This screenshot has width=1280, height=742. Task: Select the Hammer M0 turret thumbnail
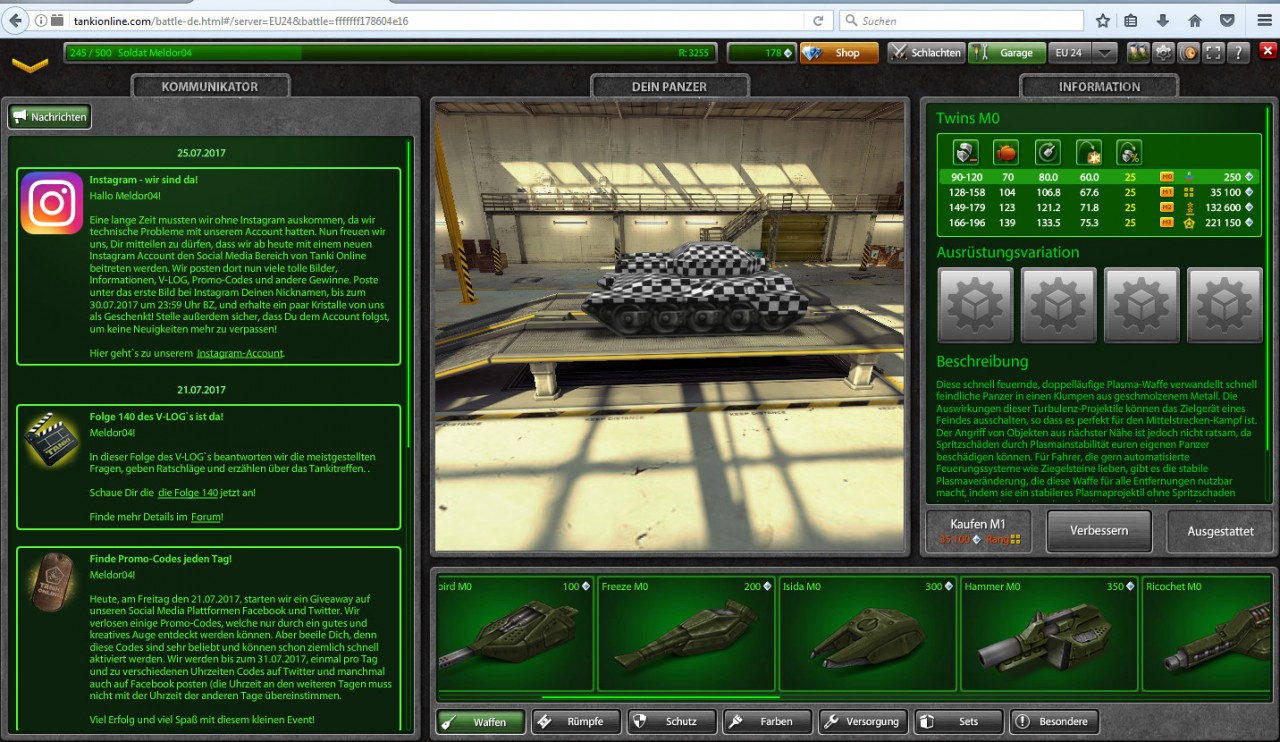1049,633
